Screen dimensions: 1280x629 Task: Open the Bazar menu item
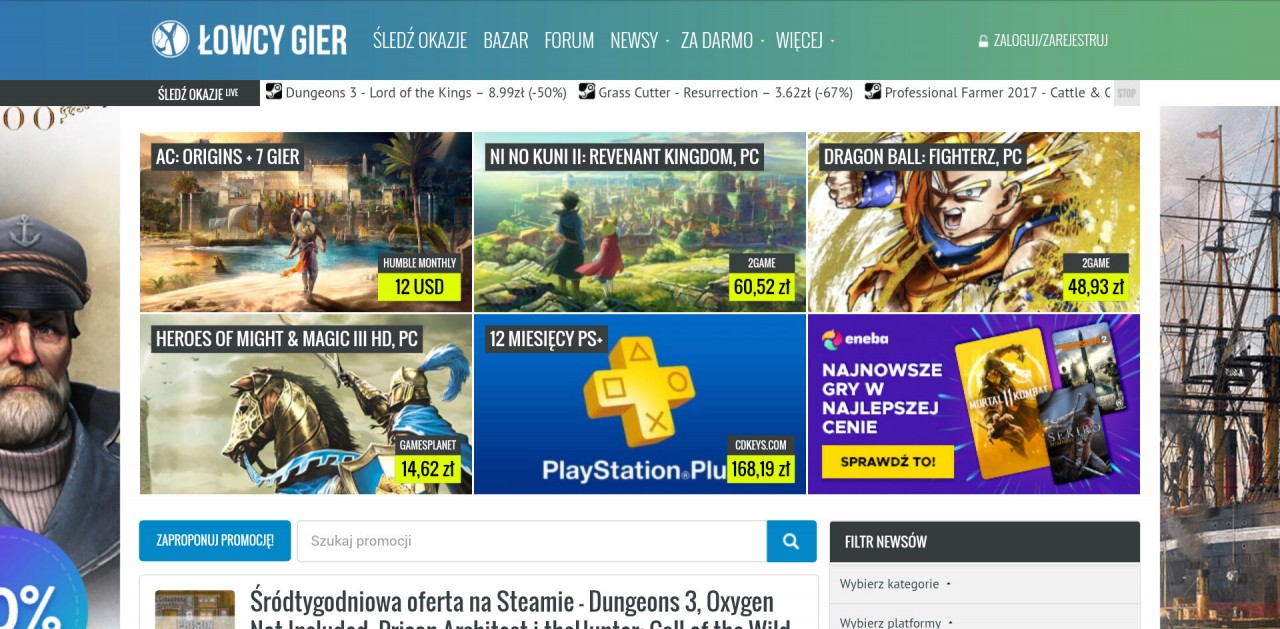point(505,40)
